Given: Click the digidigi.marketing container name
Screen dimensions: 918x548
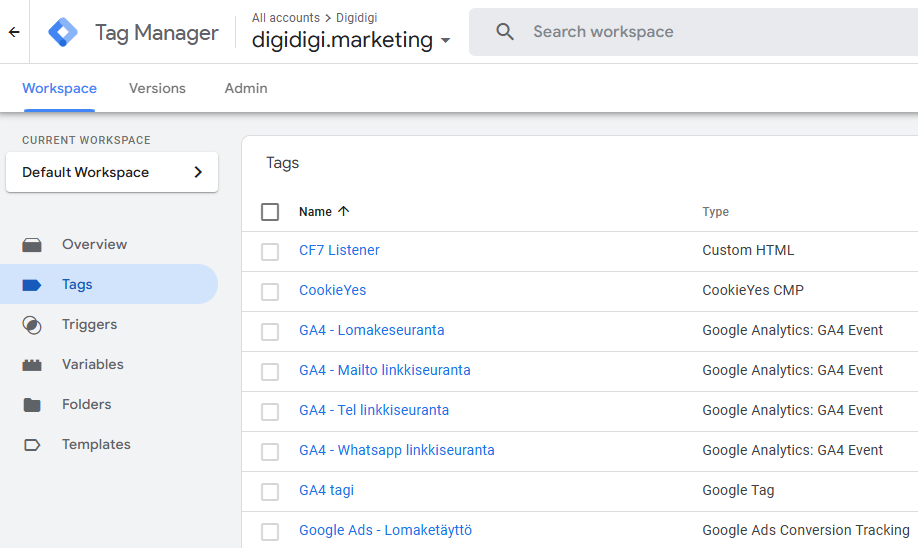Looking at the screenshot, I should (x=342, y=40).
